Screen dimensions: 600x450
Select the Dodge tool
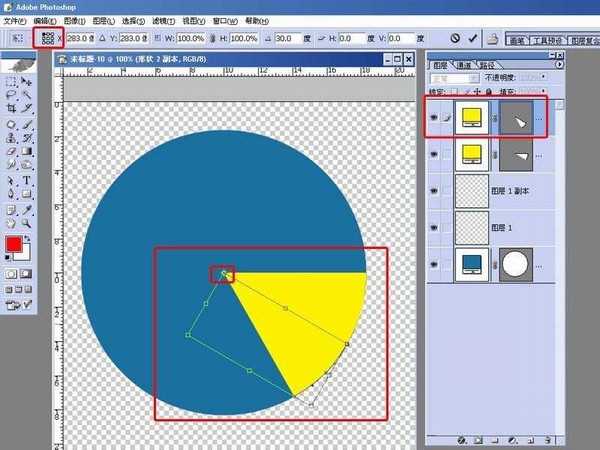point(26,165)
